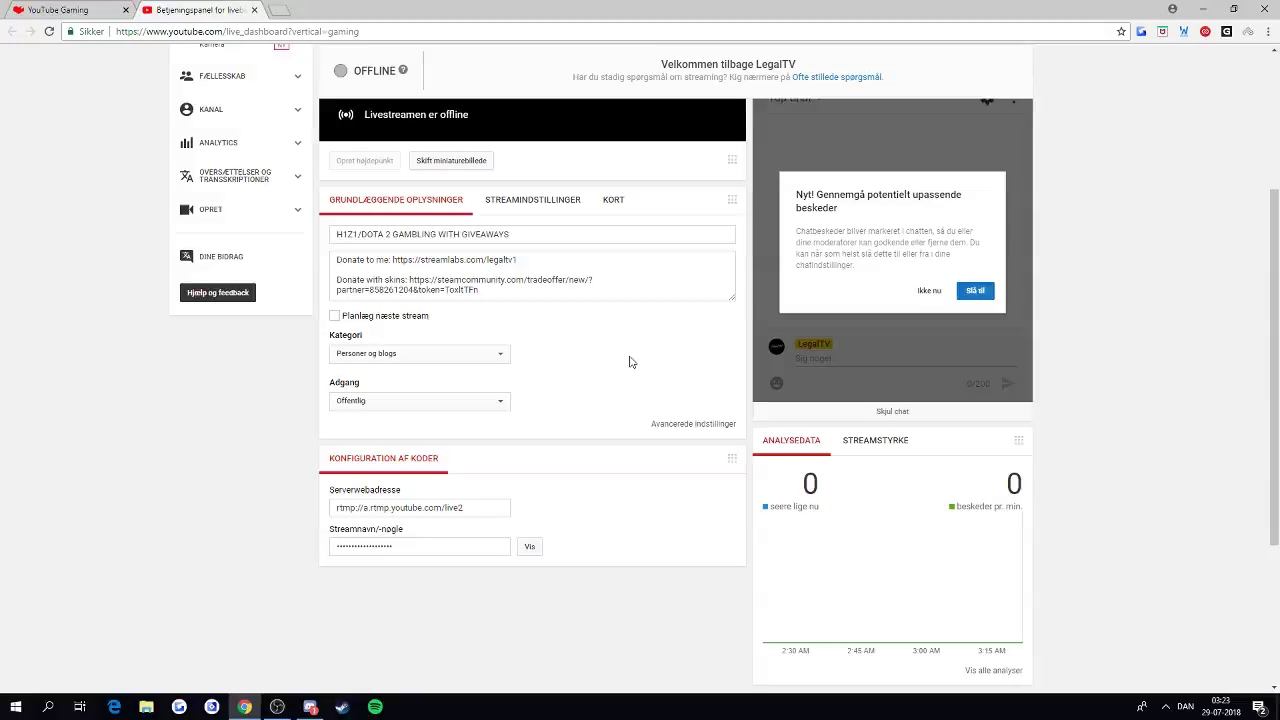
Task: Click the drag handle on Konfiguration af koder card
Action: [x=732, y=458]
